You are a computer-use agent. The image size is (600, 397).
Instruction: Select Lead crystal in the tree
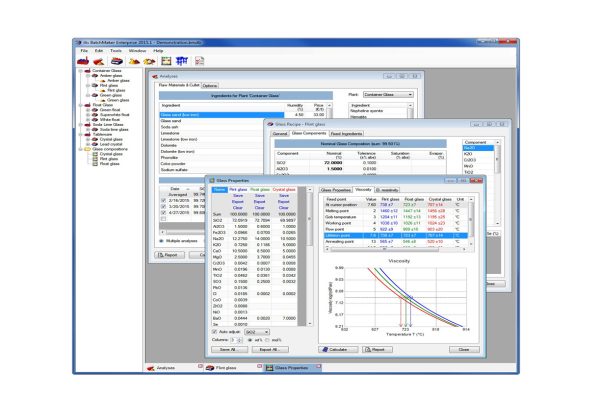pos(111,144)
